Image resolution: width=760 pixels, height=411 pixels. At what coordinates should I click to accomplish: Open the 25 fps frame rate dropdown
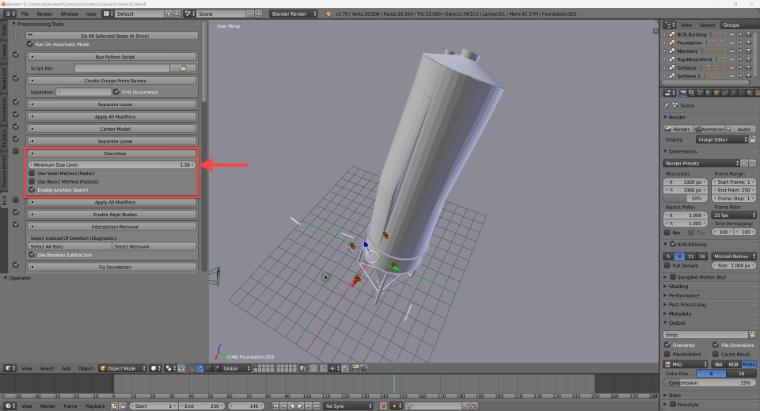pos(734,215)
